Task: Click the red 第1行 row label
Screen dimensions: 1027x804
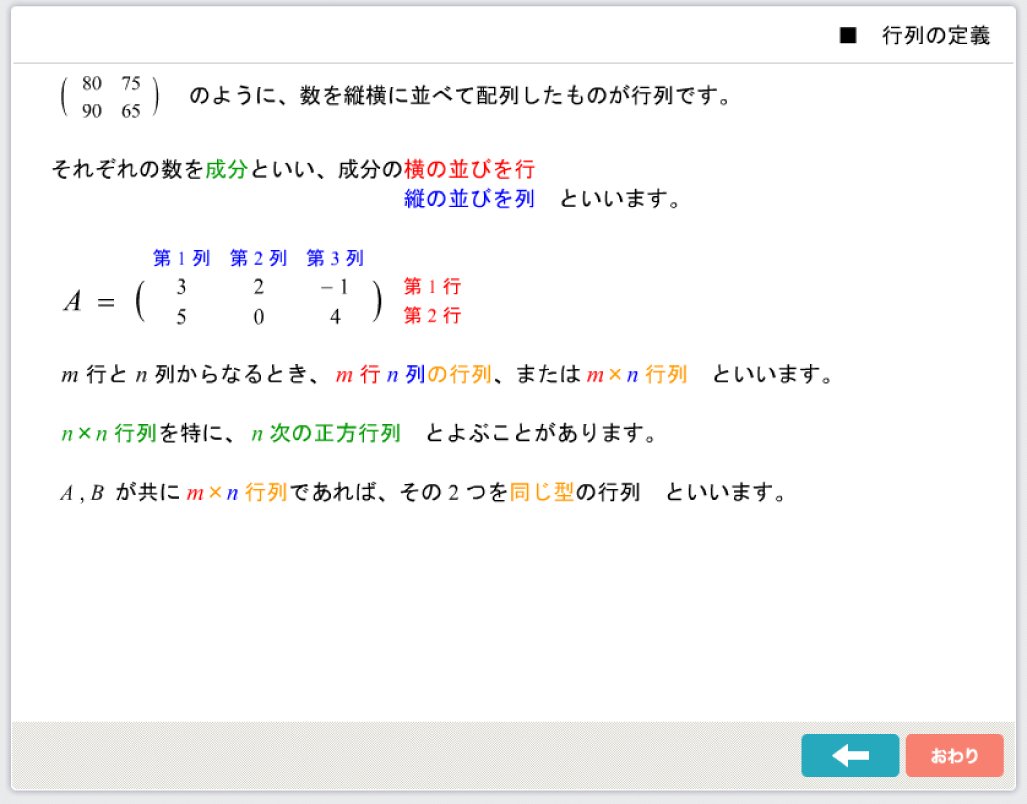Action: coord(432,287)
